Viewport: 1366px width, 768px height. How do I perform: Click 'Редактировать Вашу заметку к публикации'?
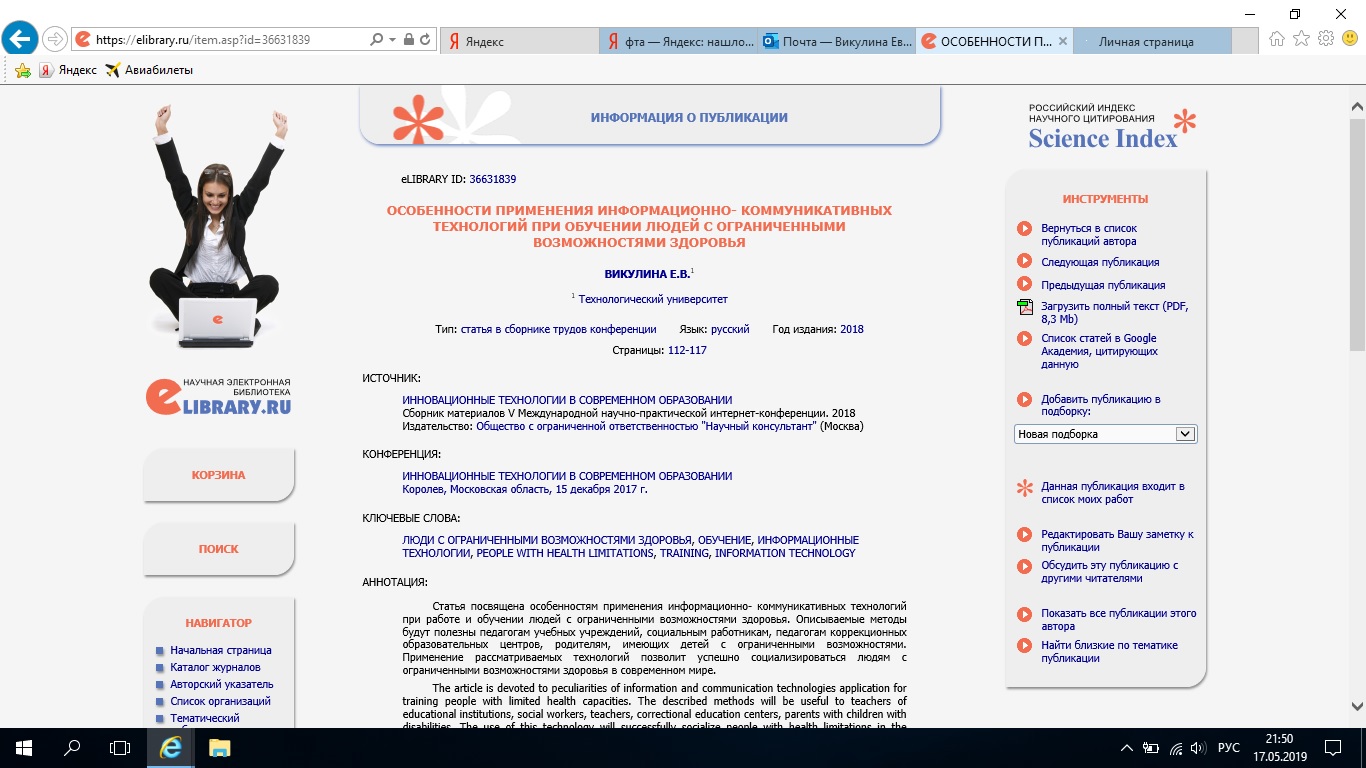pos(1117,541)
